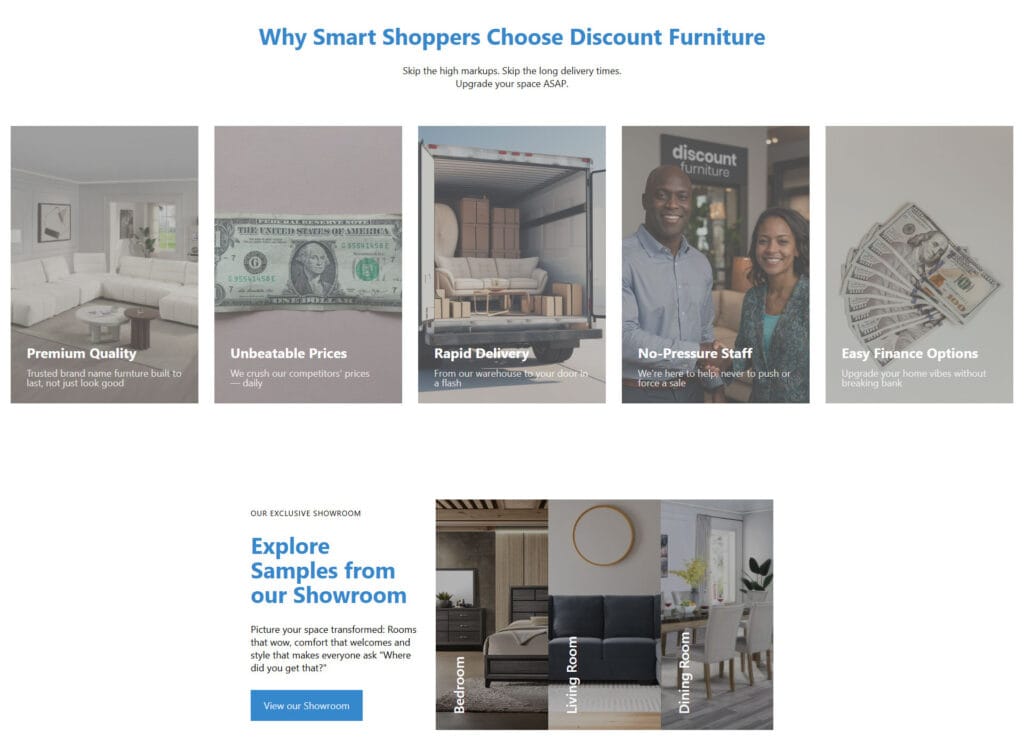Choose the Living Room showroom panel
The image size is (1024, 754).
click(604, 614)
